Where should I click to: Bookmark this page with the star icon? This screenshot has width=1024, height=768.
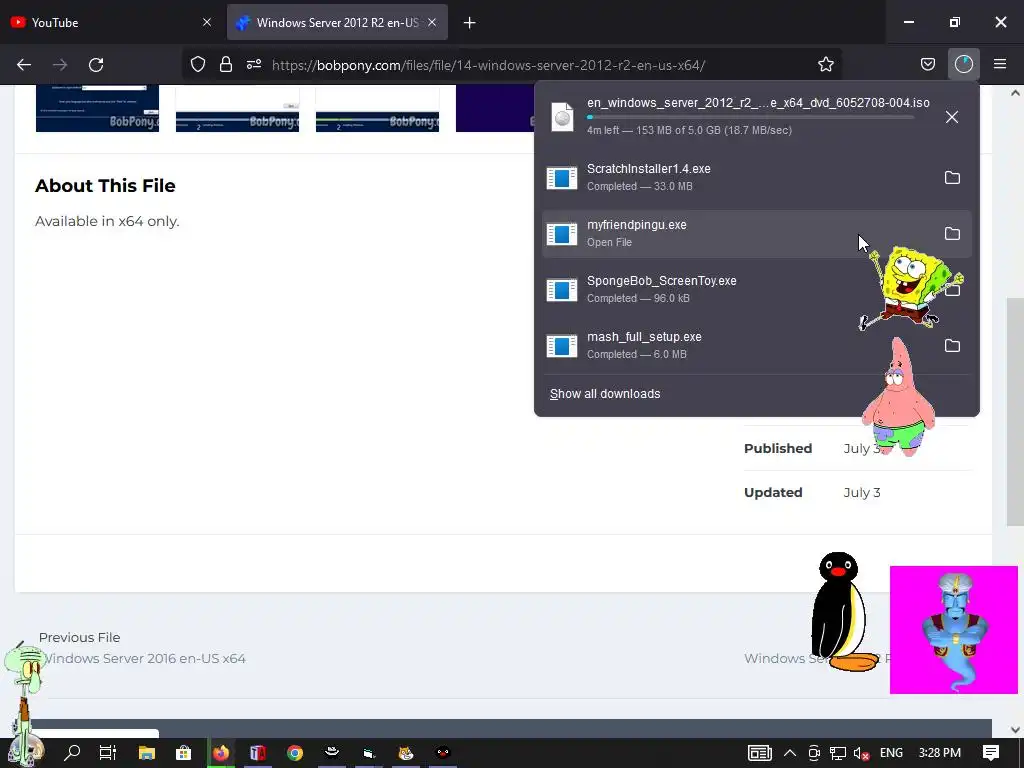pyautogui.click(x=825, y=65)
